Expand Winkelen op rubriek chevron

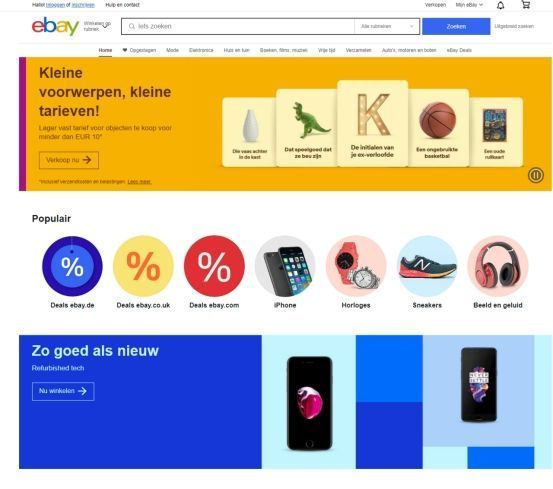[105, 26]
